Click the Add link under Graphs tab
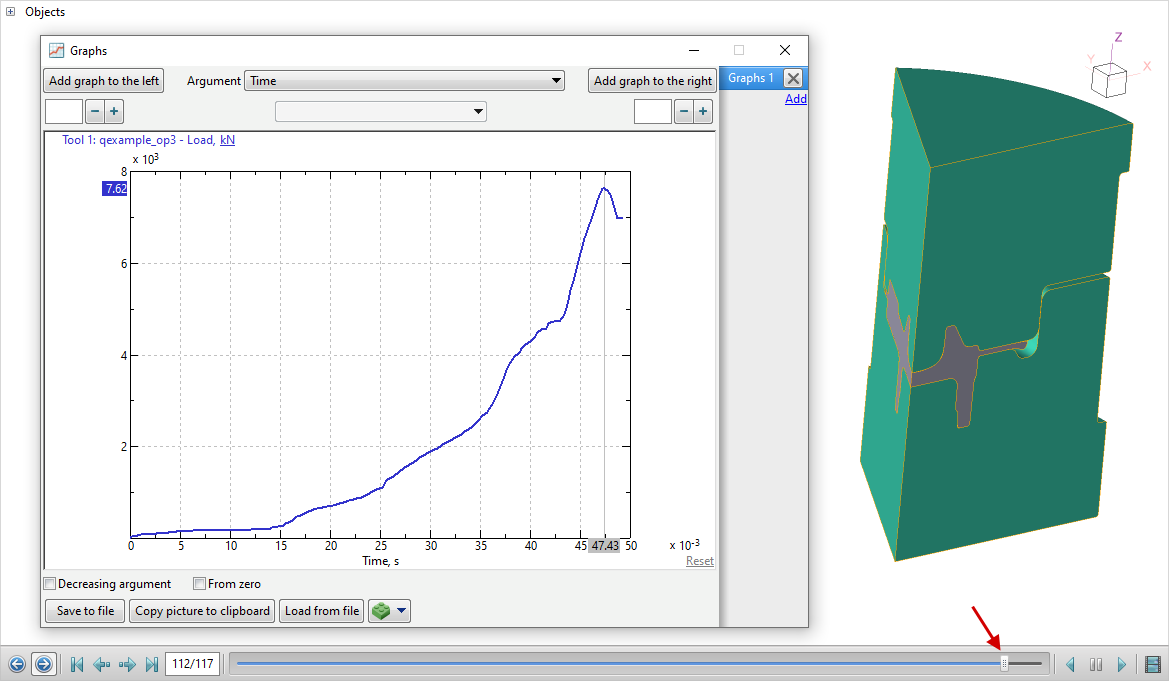 [795, 99]
